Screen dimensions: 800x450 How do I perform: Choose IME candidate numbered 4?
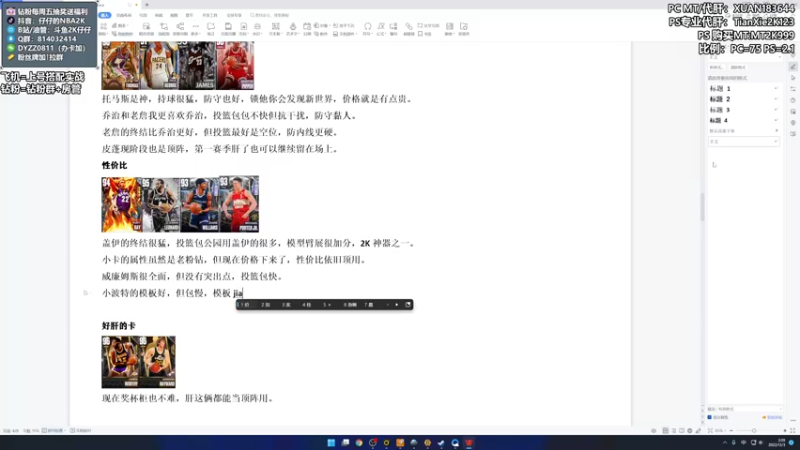pos(306,305)
